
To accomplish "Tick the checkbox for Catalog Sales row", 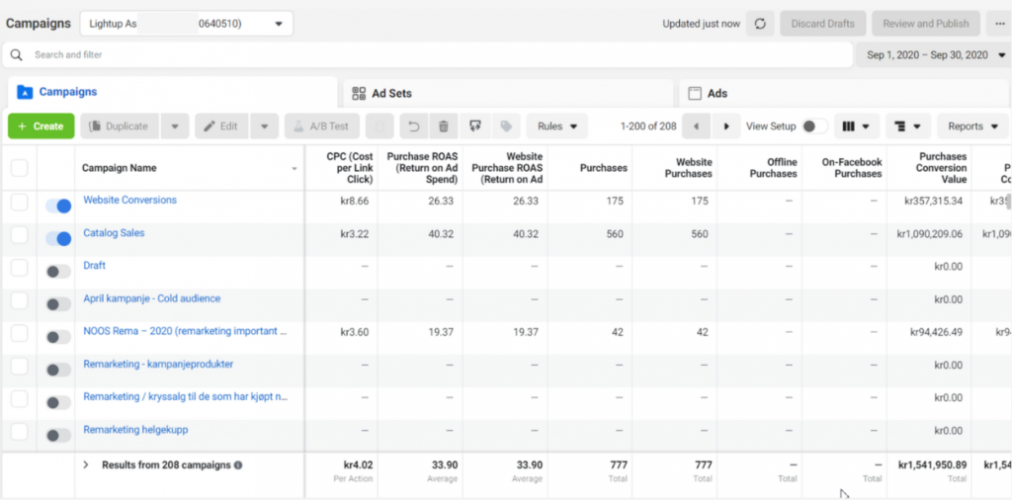I will coord(19,236).
